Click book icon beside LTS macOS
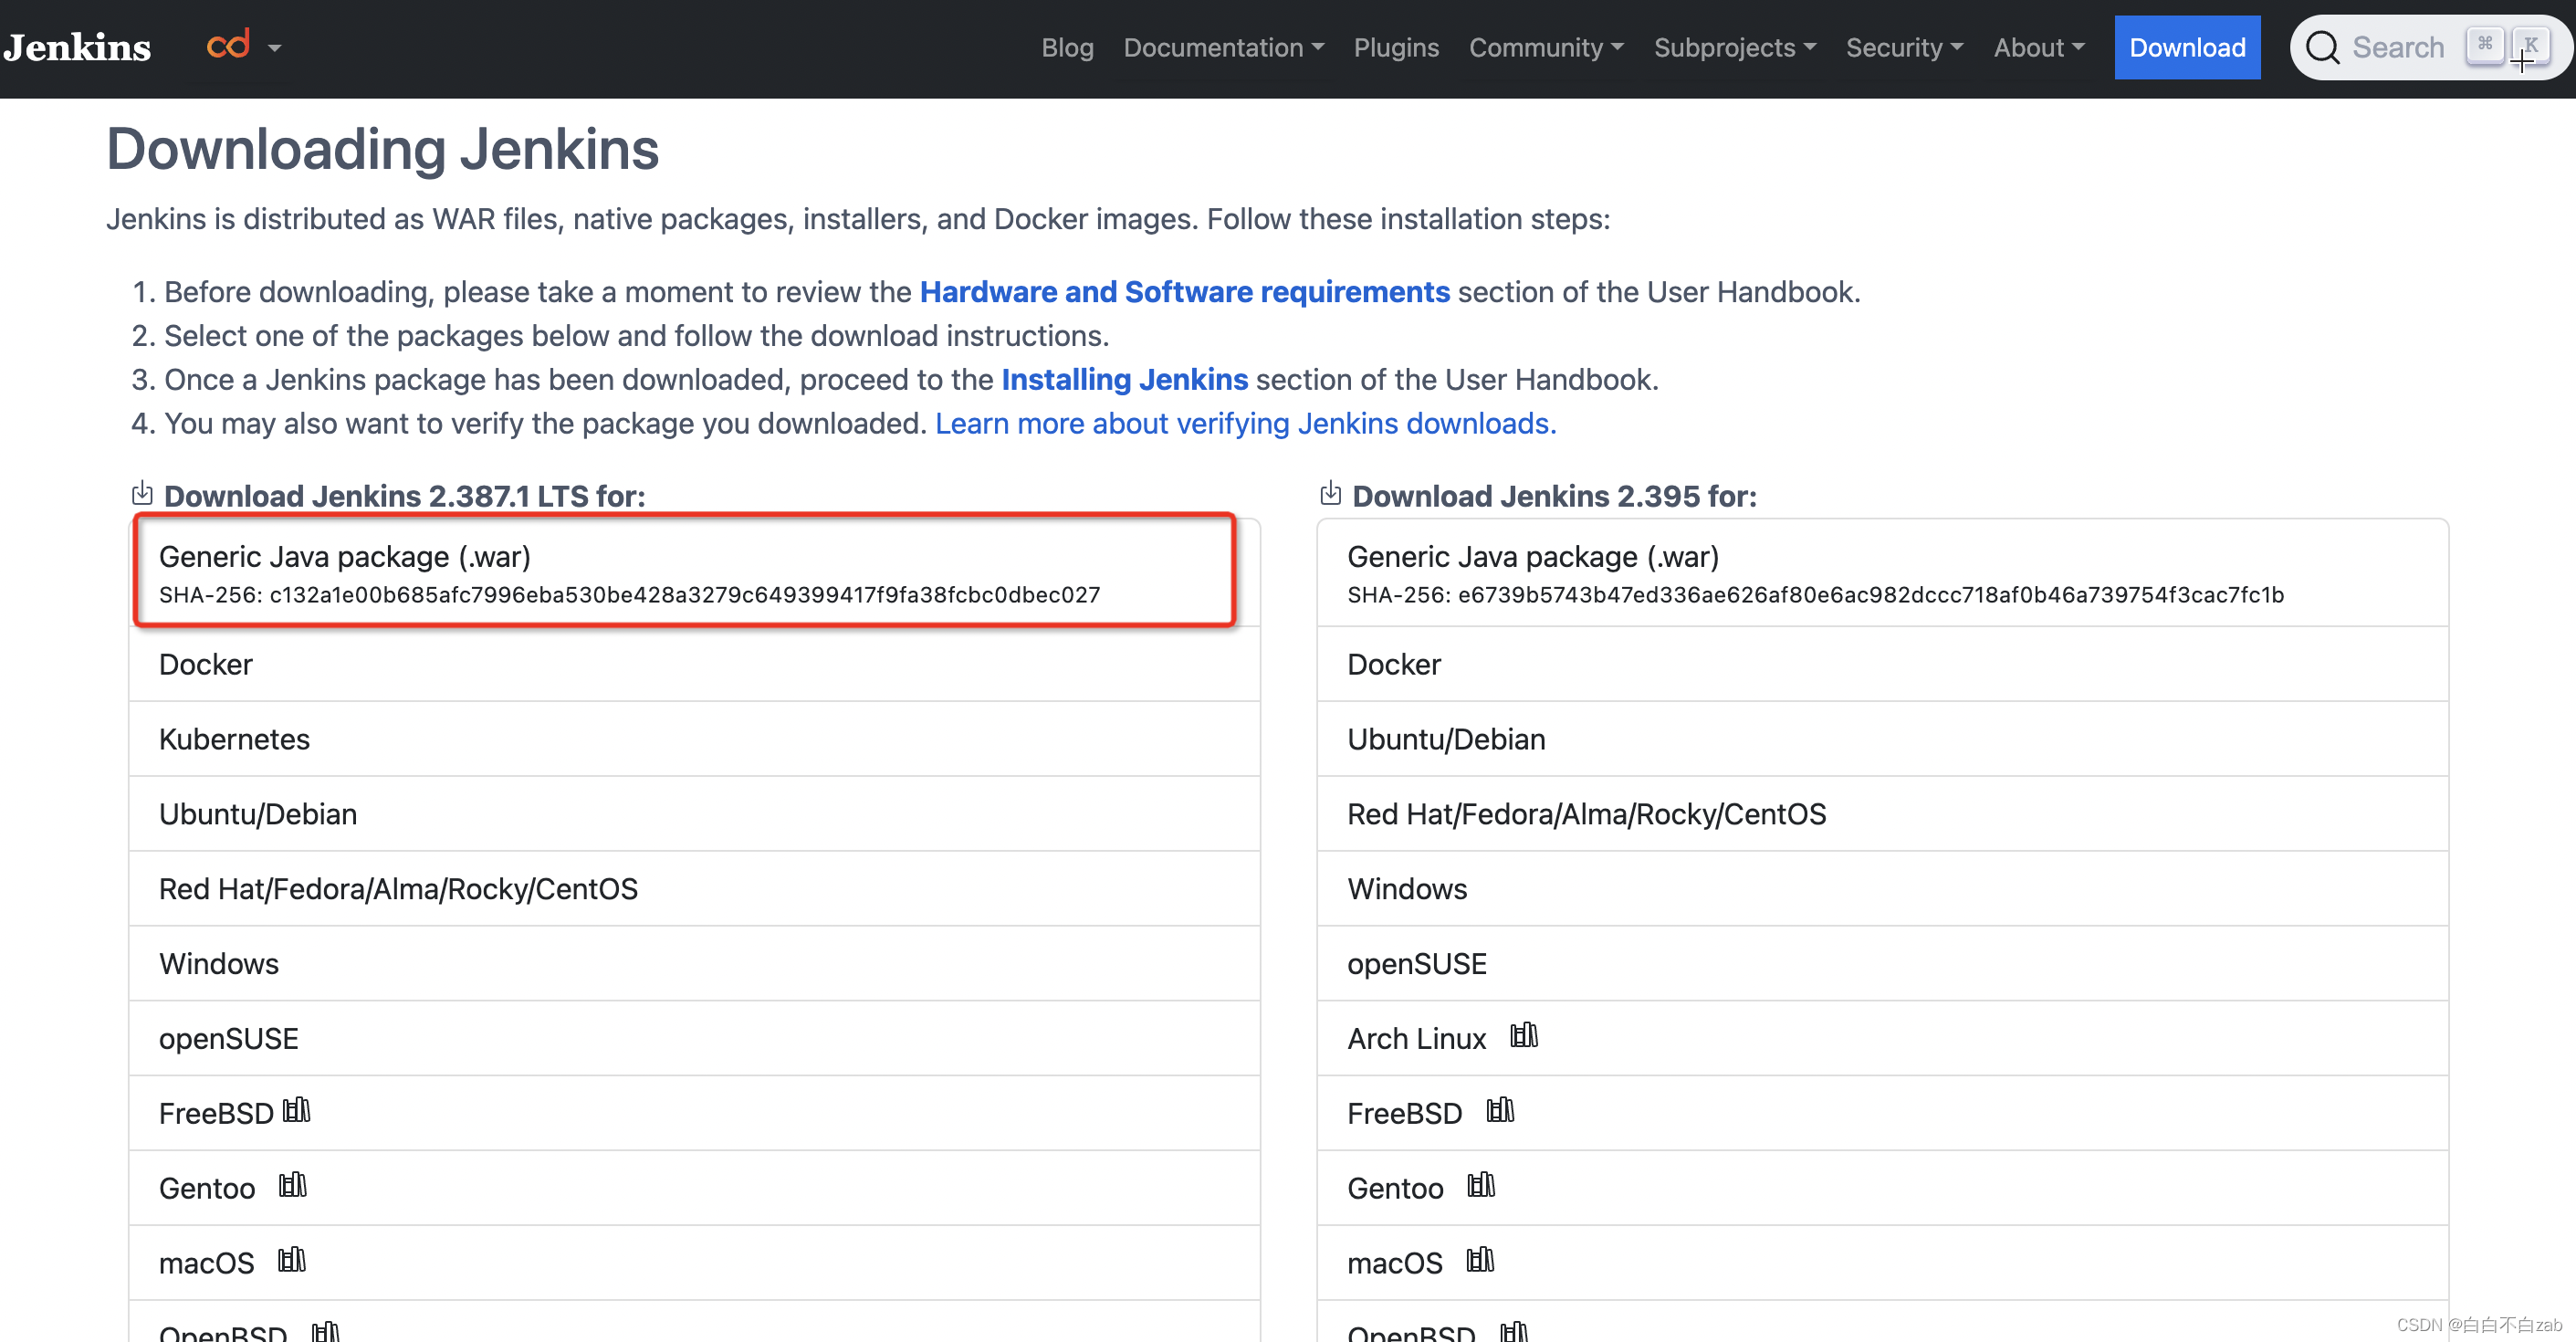The image size is (2576, 1342). (x=291, y=1261)
